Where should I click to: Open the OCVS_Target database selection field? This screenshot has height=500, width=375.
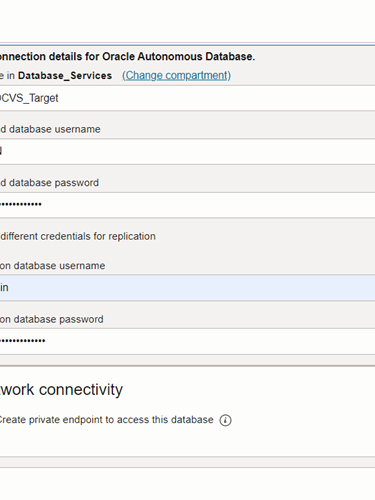(187, 98)
